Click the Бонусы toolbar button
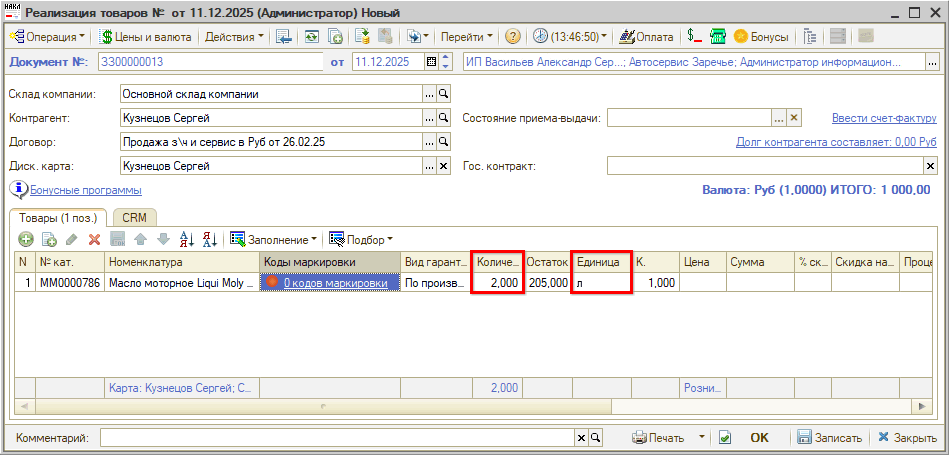The width and height of the screenshot is (949, 455). 761,37
